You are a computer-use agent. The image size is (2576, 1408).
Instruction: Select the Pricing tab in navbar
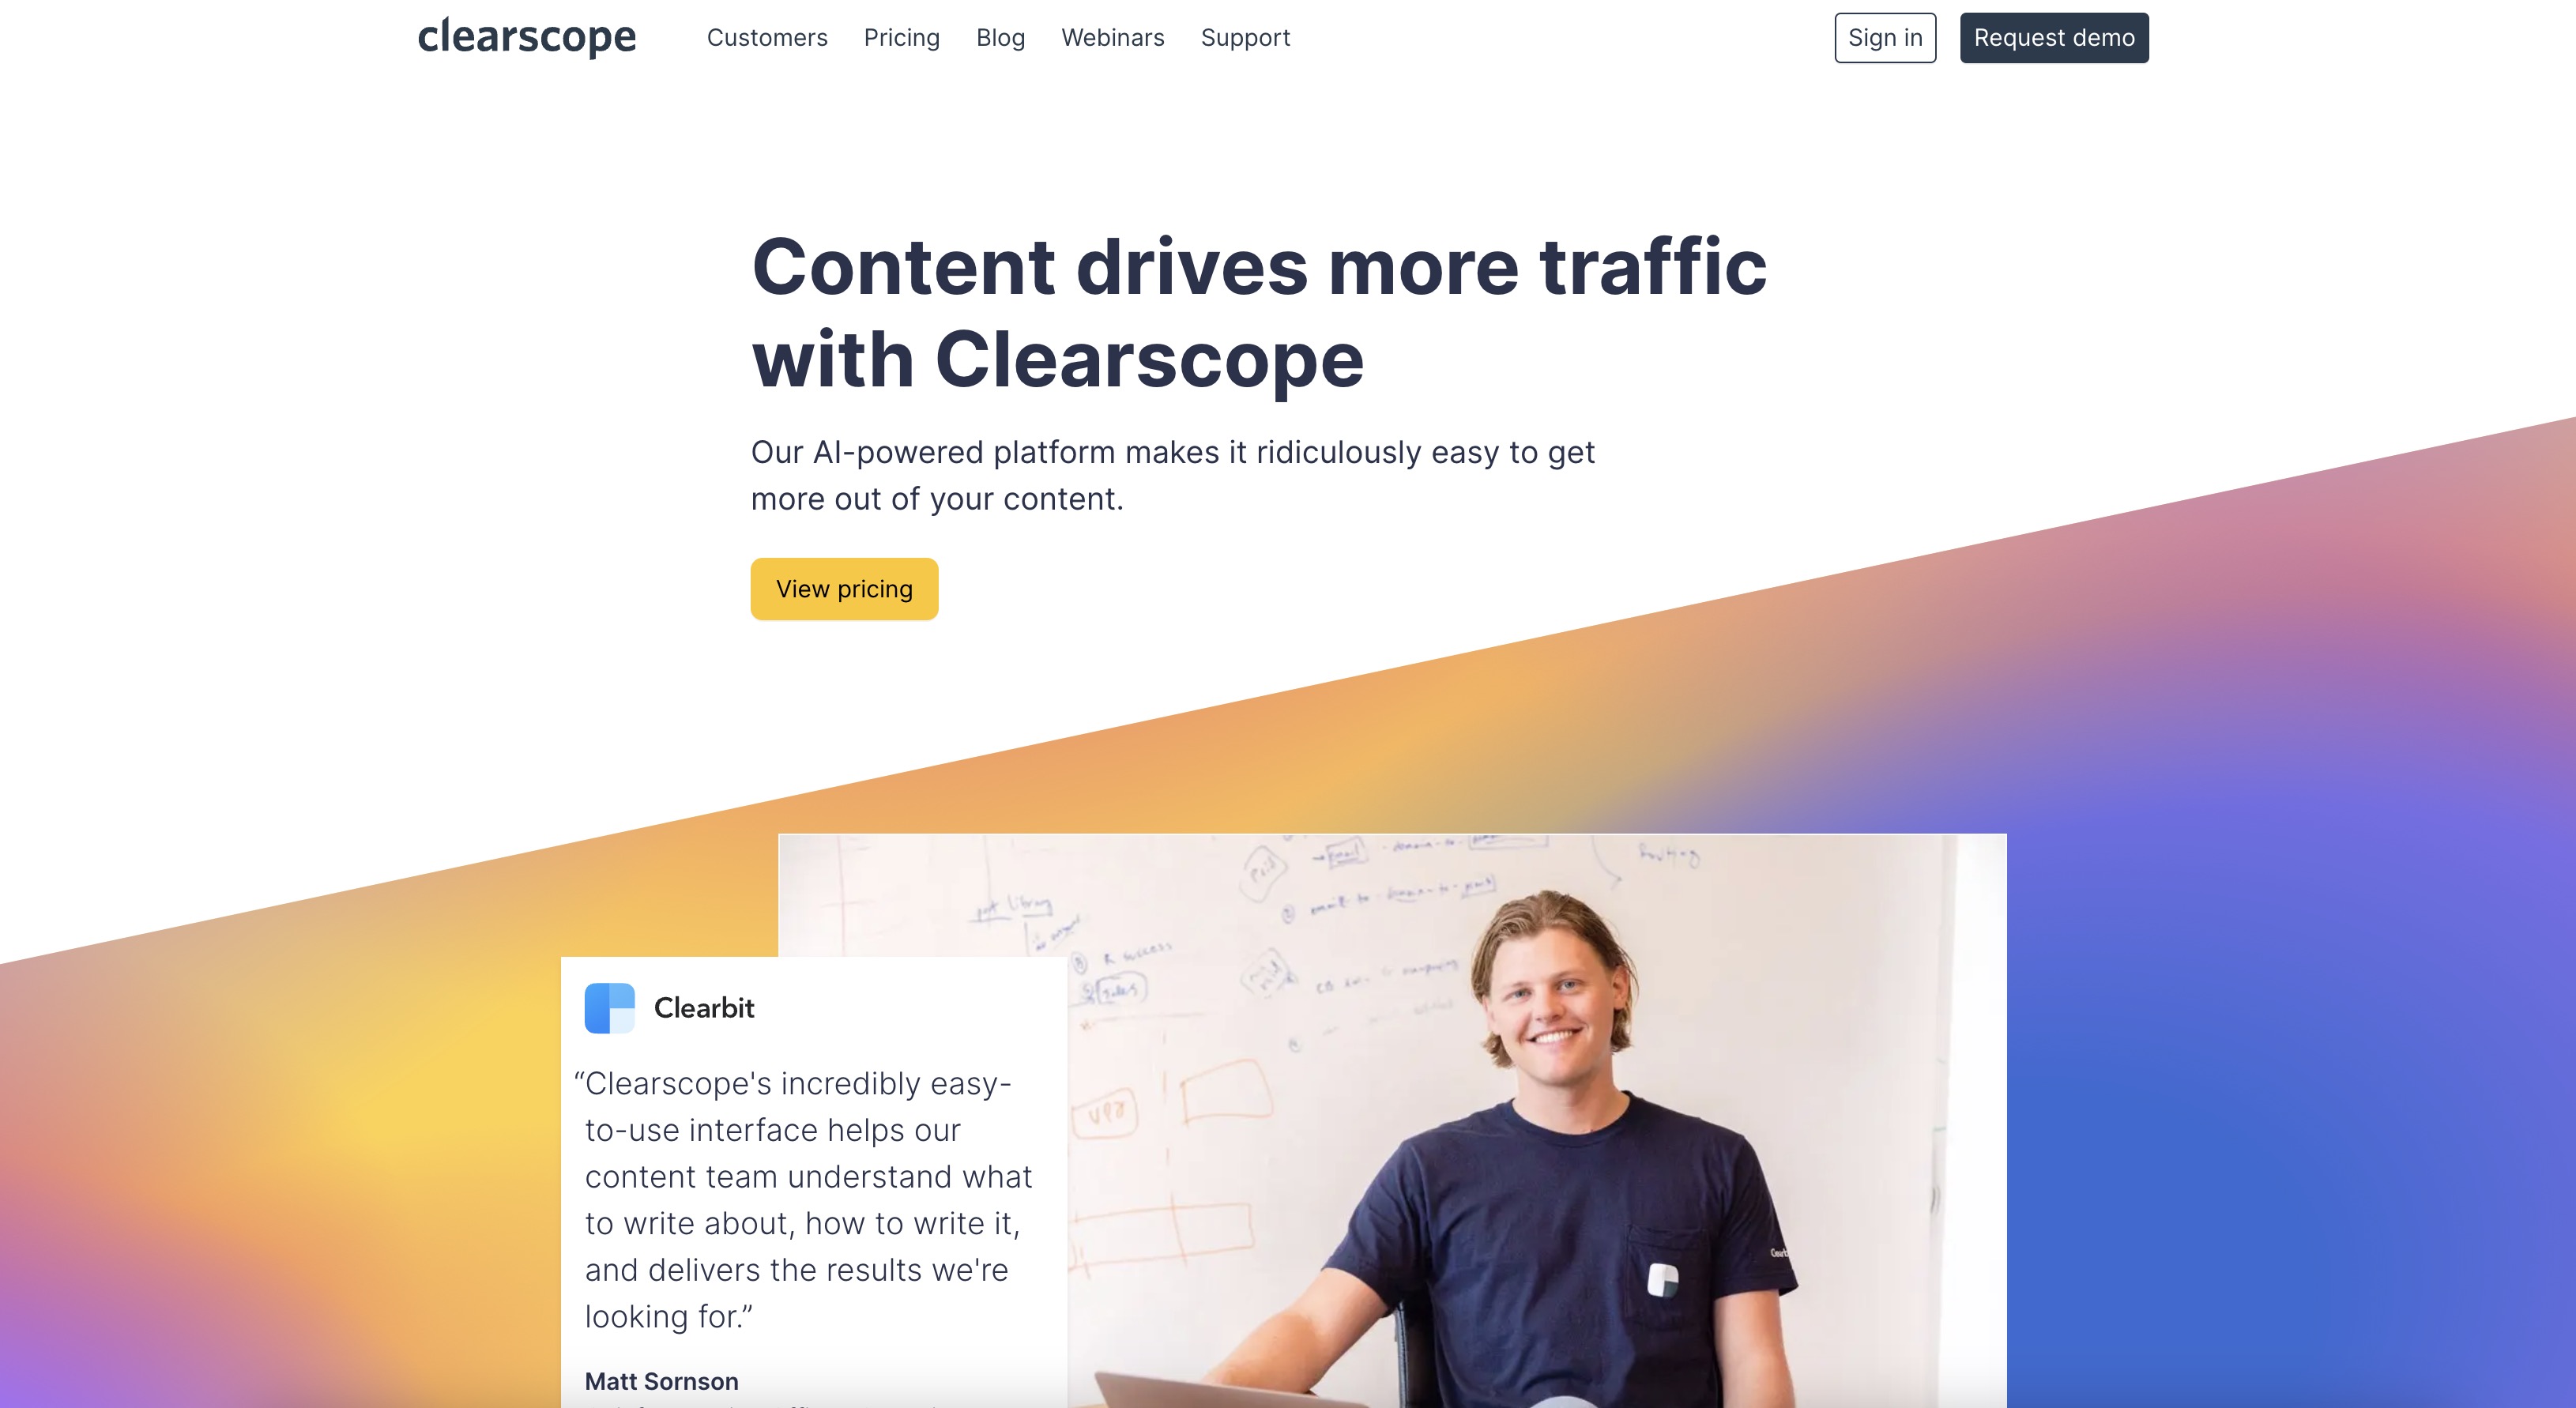click(x=900, y=36)
